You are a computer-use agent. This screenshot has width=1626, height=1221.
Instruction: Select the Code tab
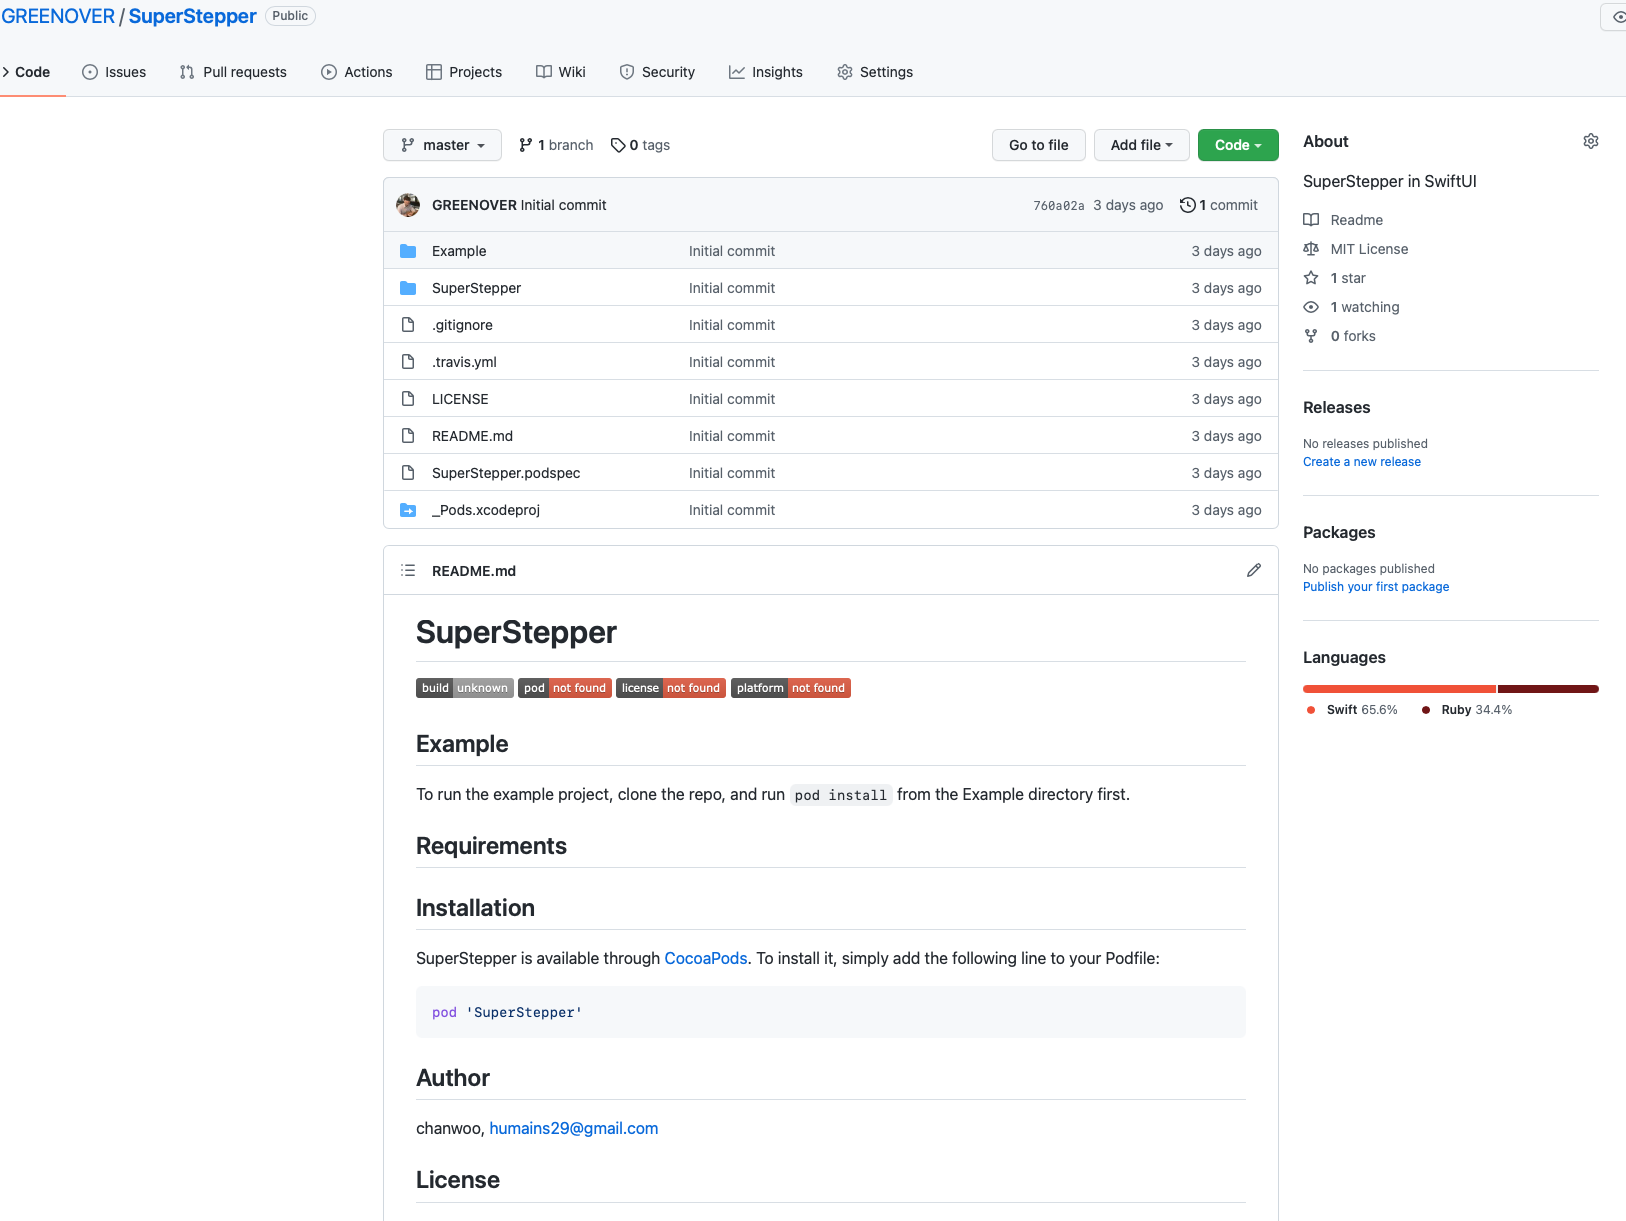(x=27, y=72)
